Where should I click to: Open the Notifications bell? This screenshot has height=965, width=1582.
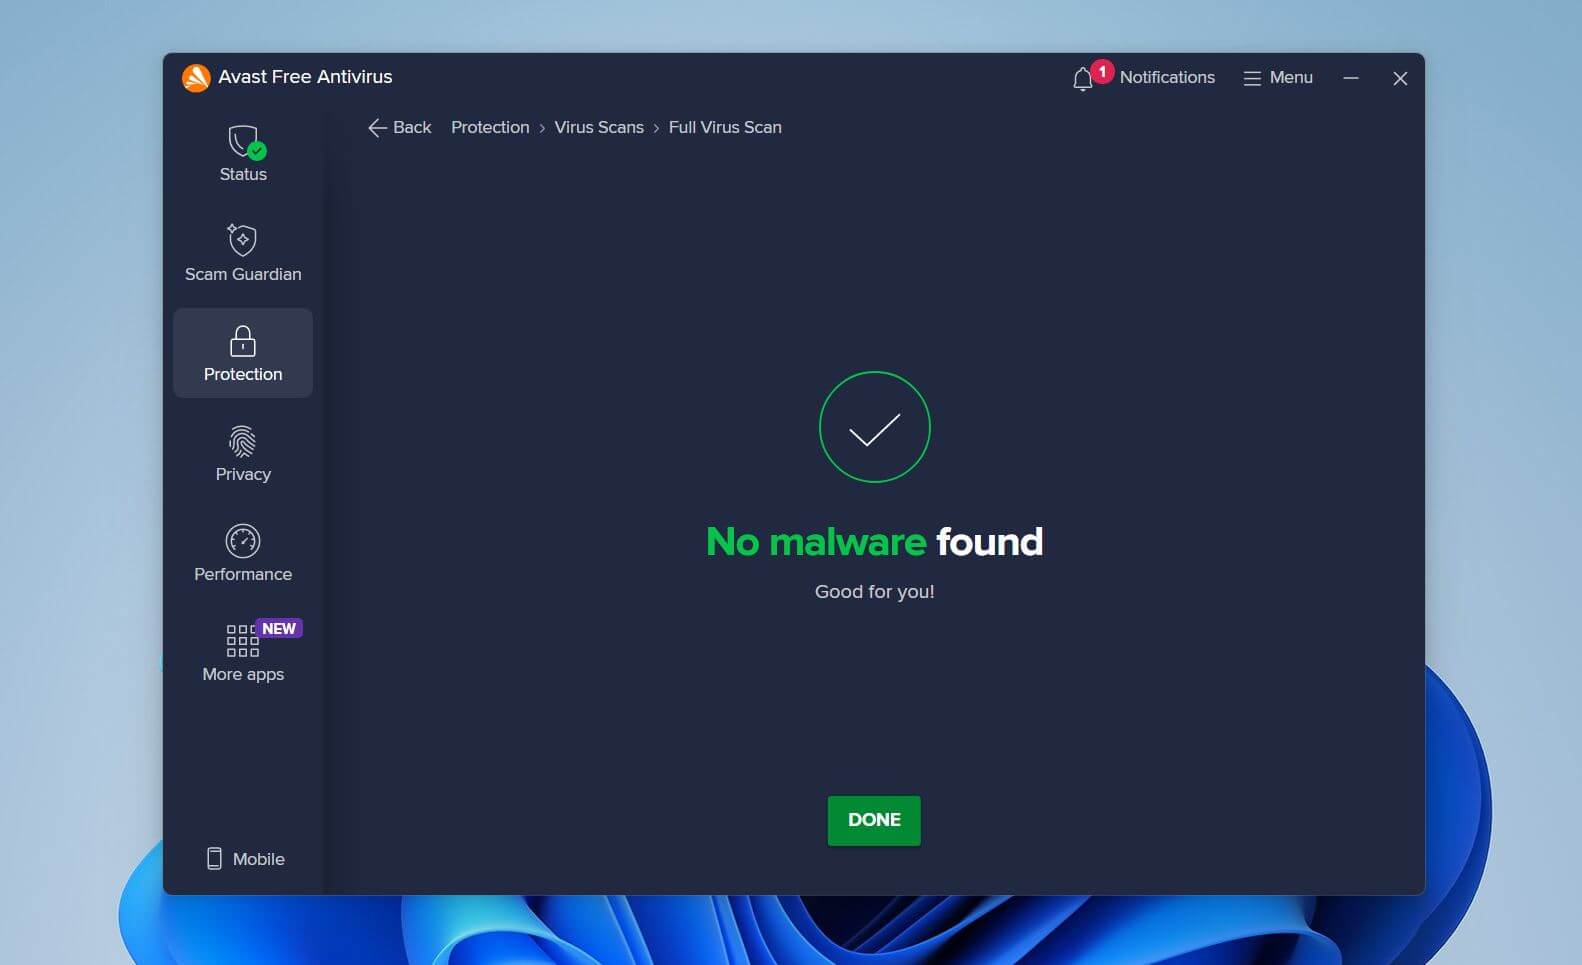pos(1082,78)
